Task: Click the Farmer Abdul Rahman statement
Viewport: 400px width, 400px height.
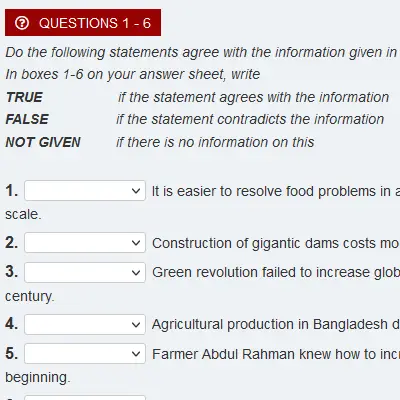Action: pos(276,354)
